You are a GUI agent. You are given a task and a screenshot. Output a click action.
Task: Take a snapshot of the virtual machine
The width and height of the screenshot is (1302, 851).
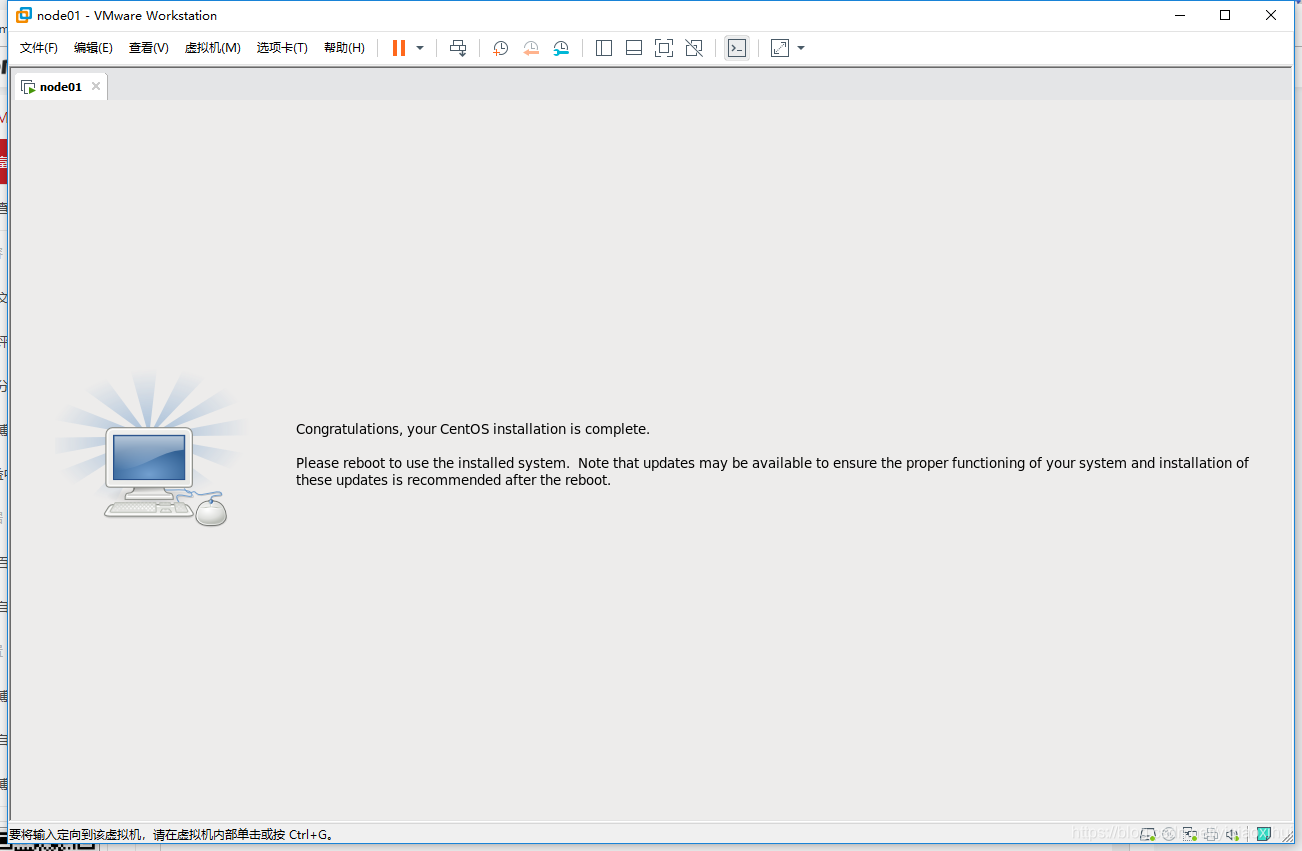[x=501, y=48]
